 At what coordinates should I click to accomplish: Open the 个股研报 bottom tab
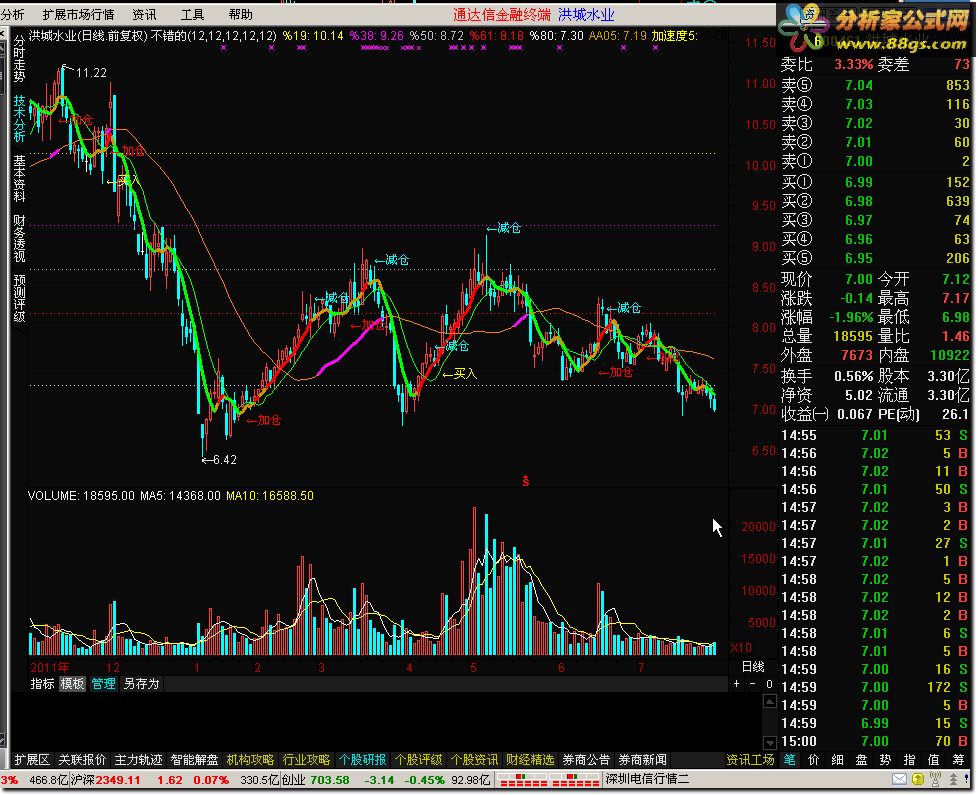point(362,760)
